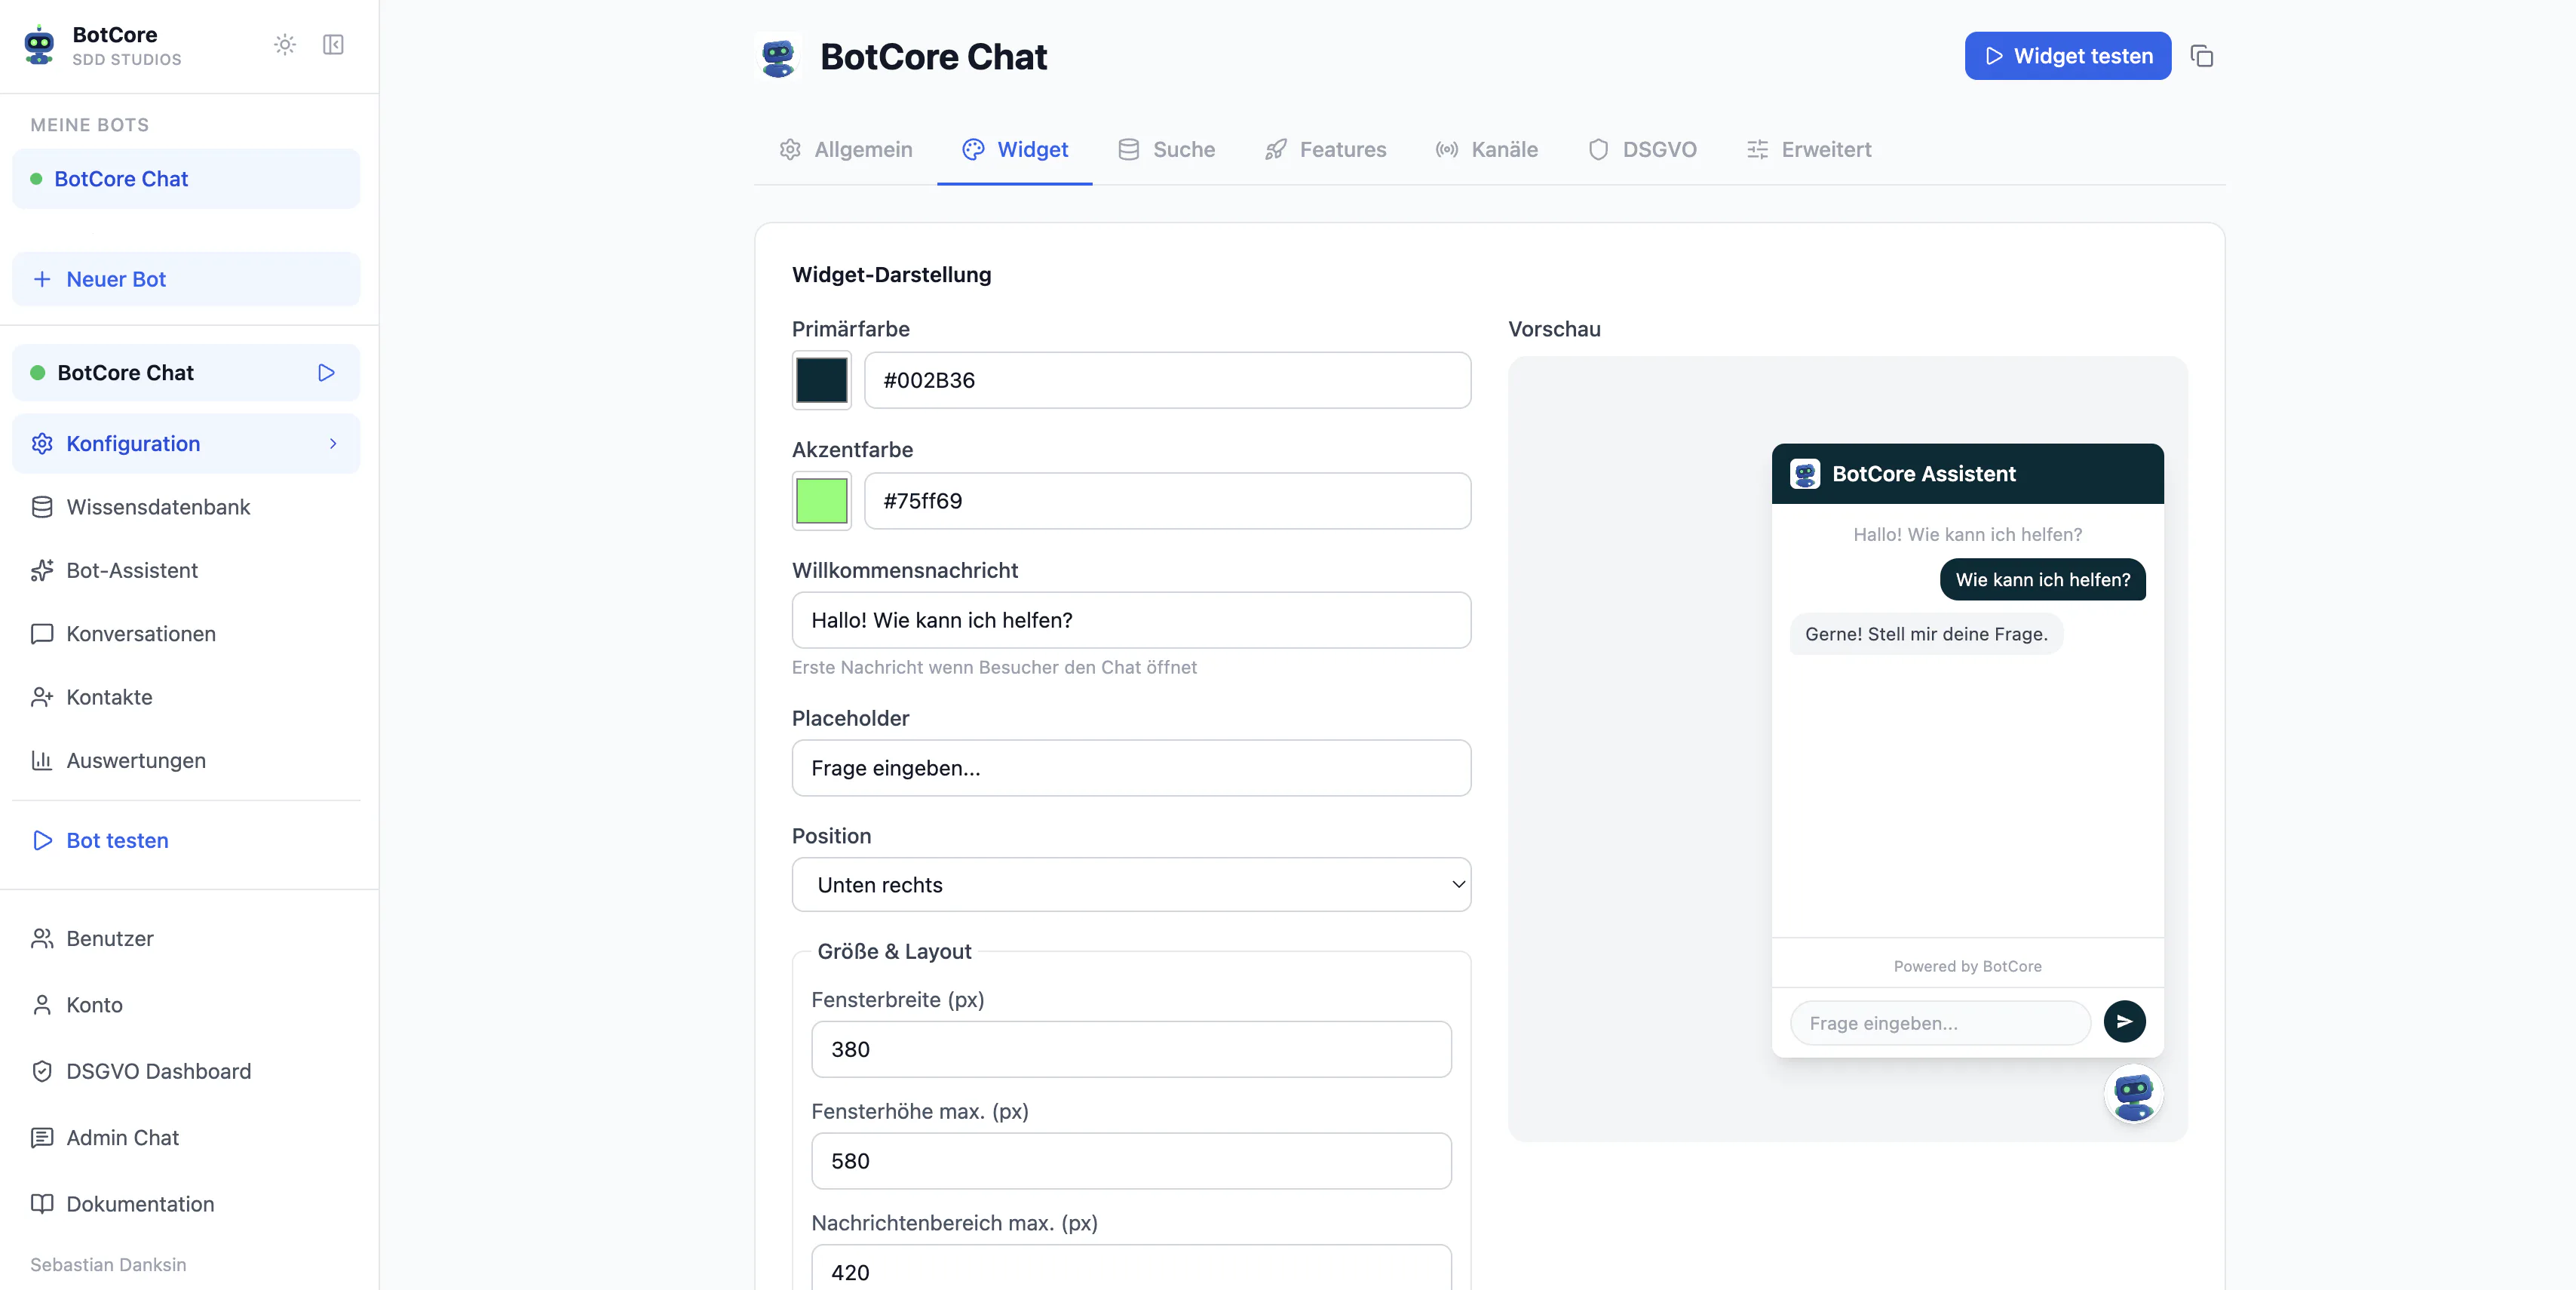The height and width of the screenshot is (1290, 2576).
Task: Click the send arrow in chat preview
Action: (x=2124, y=1022)
